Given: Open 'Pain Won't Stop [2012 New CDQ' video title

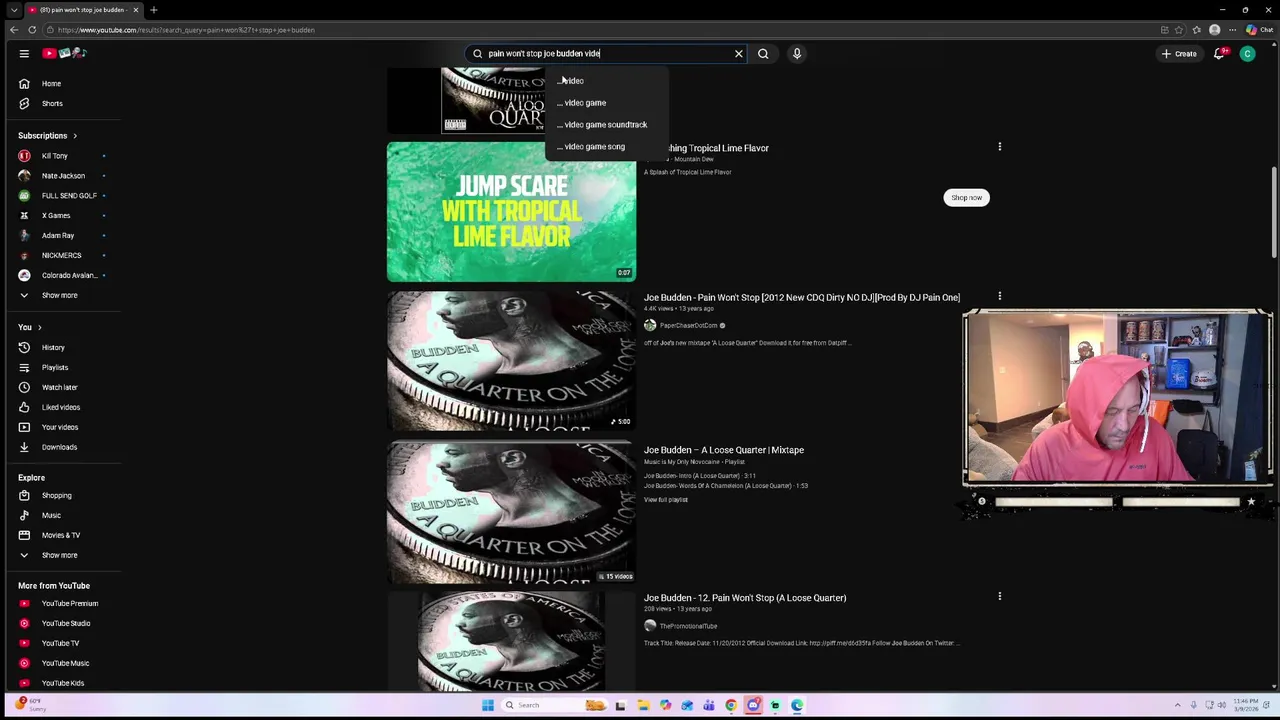Looking at the screenshot, I should [x=801, y=298].
